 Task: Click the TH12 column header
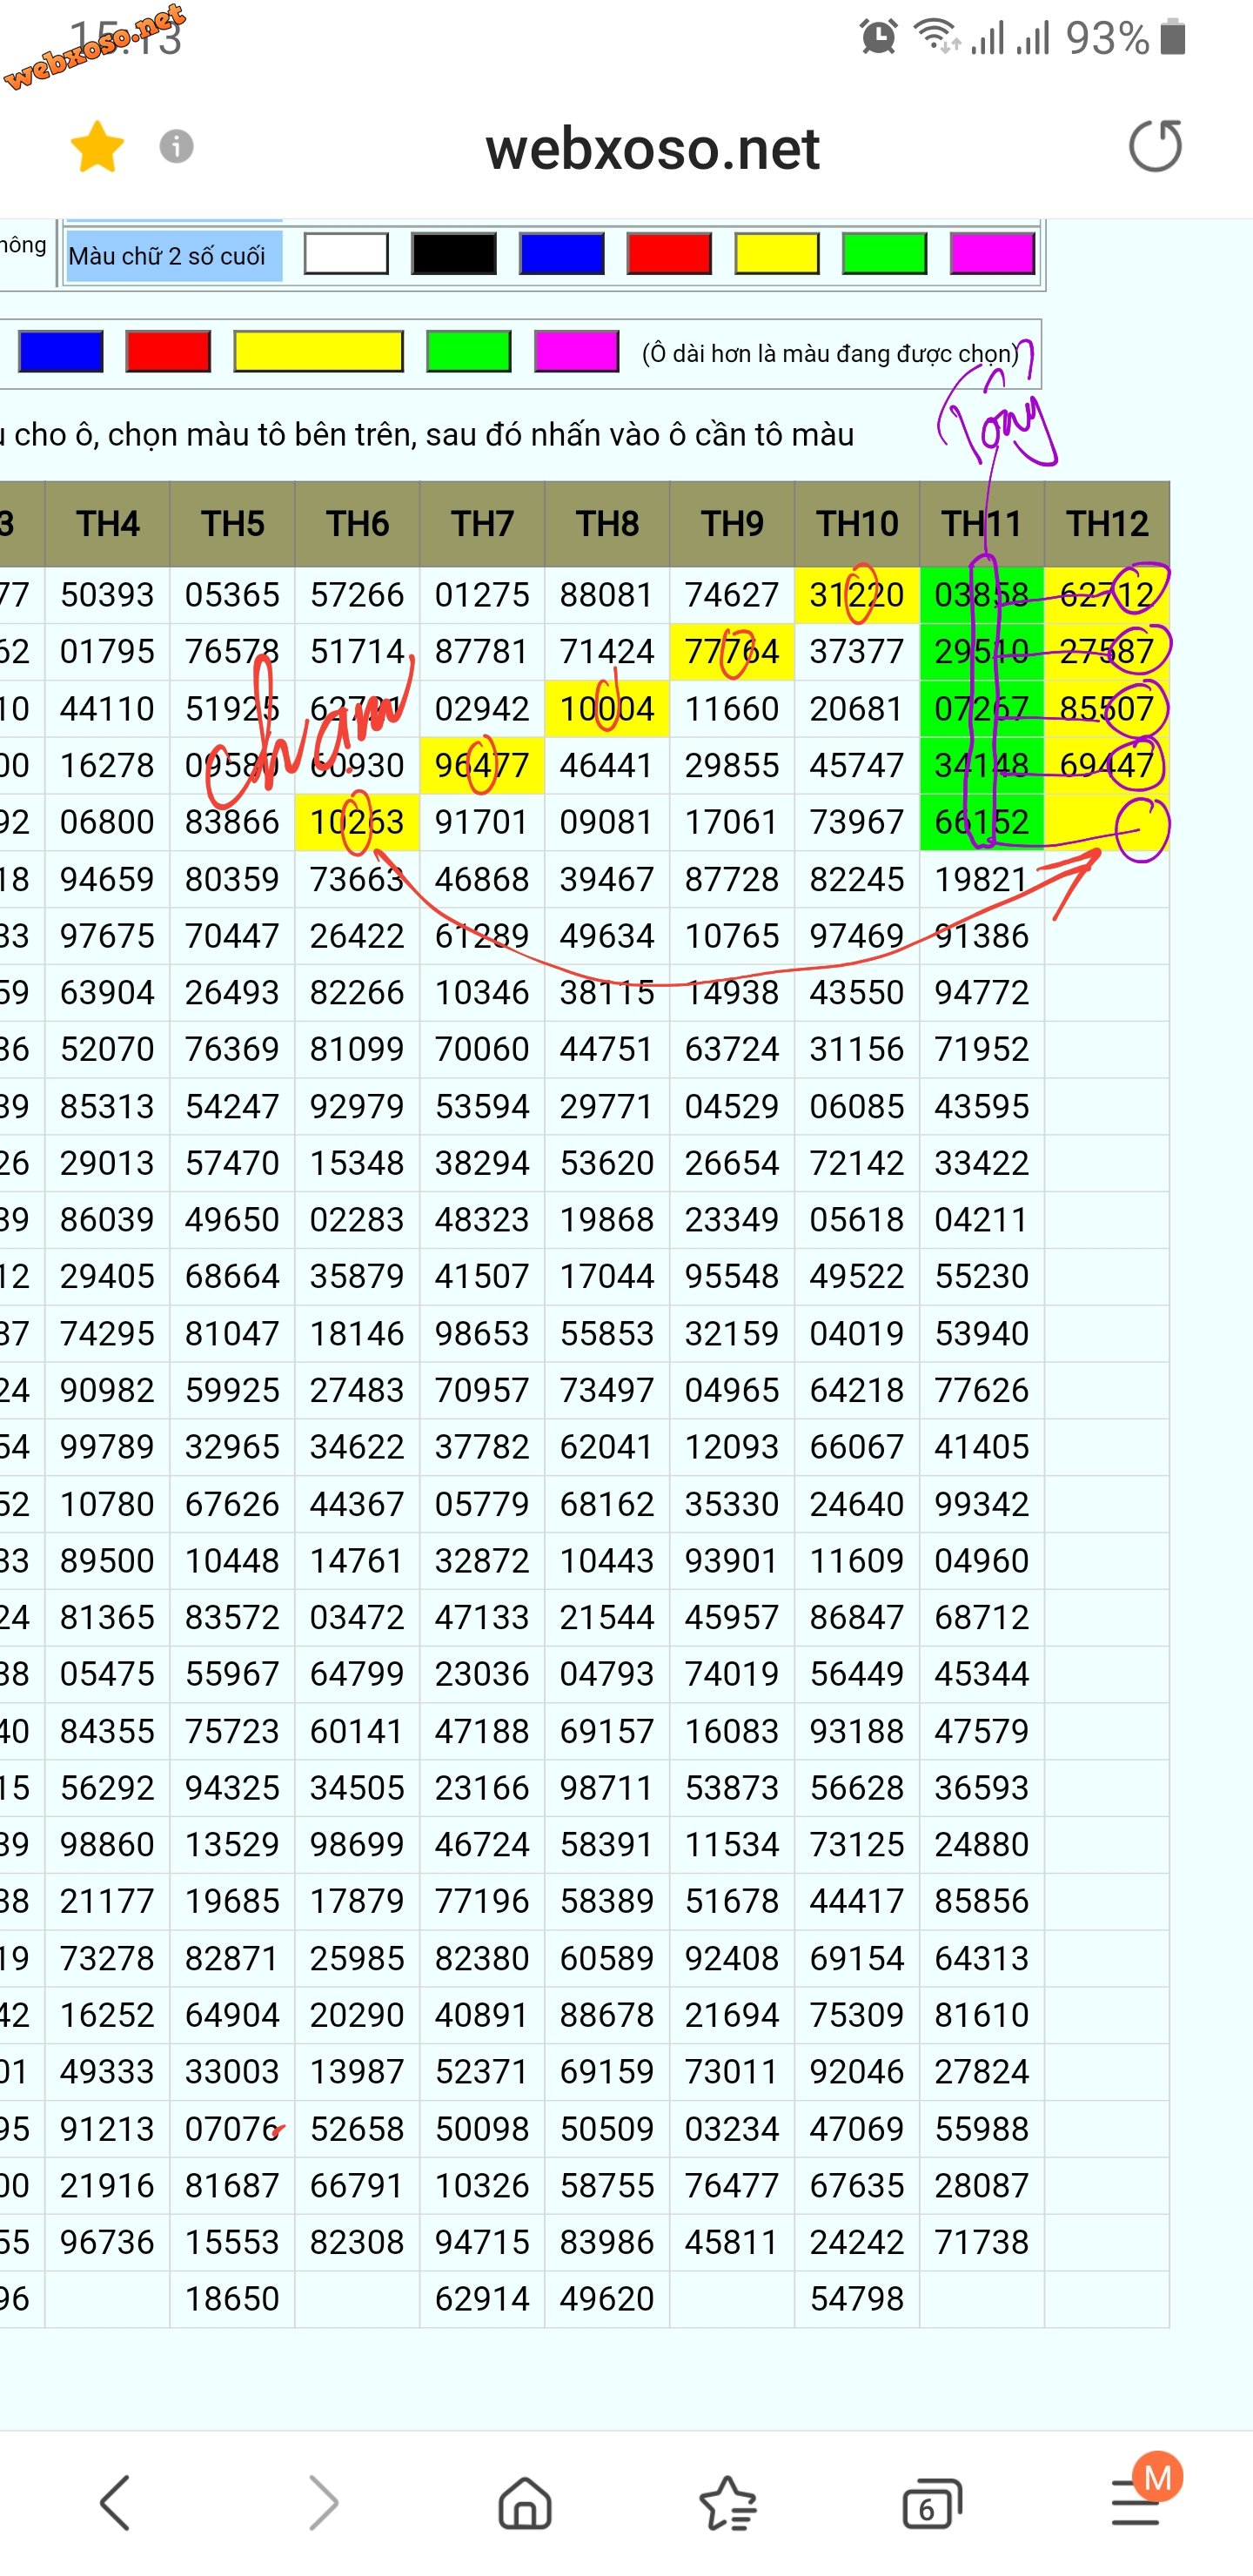click(1107, 524)
